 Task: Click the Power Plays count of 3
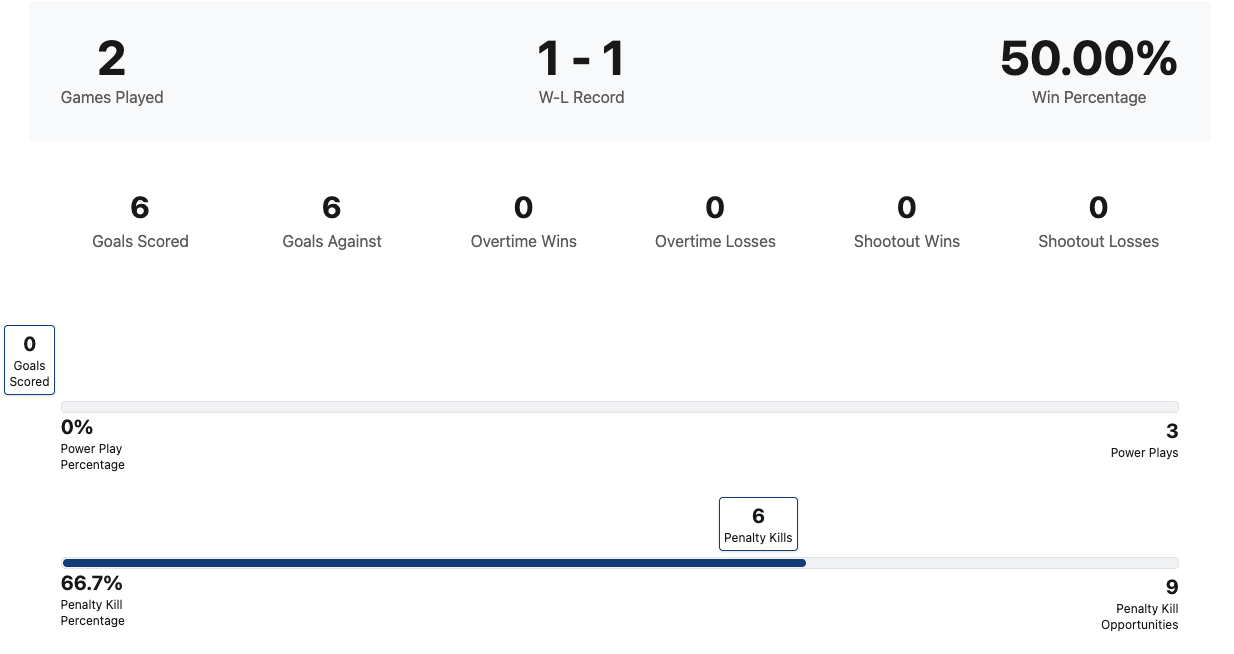[1172, 431]
